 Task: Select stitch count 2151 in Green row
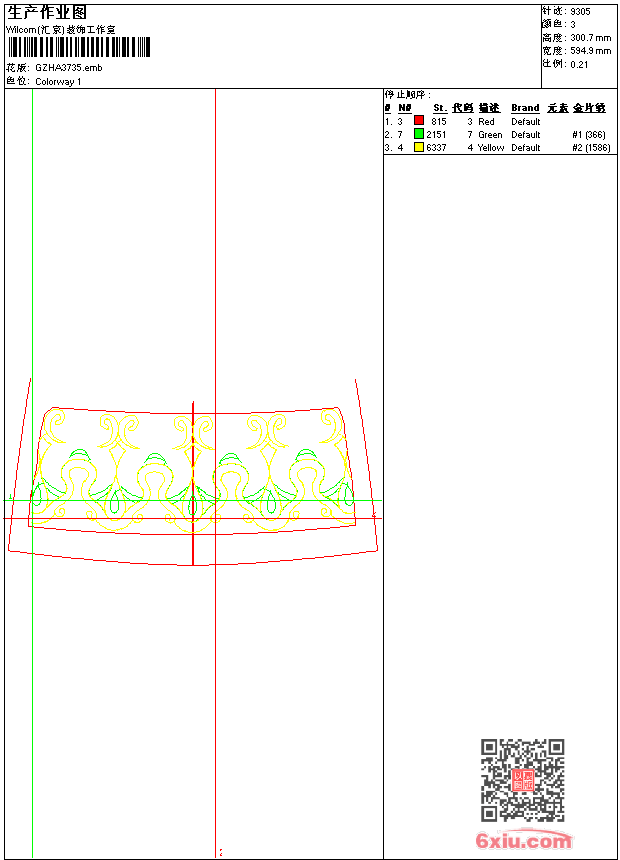coord(436,135)
